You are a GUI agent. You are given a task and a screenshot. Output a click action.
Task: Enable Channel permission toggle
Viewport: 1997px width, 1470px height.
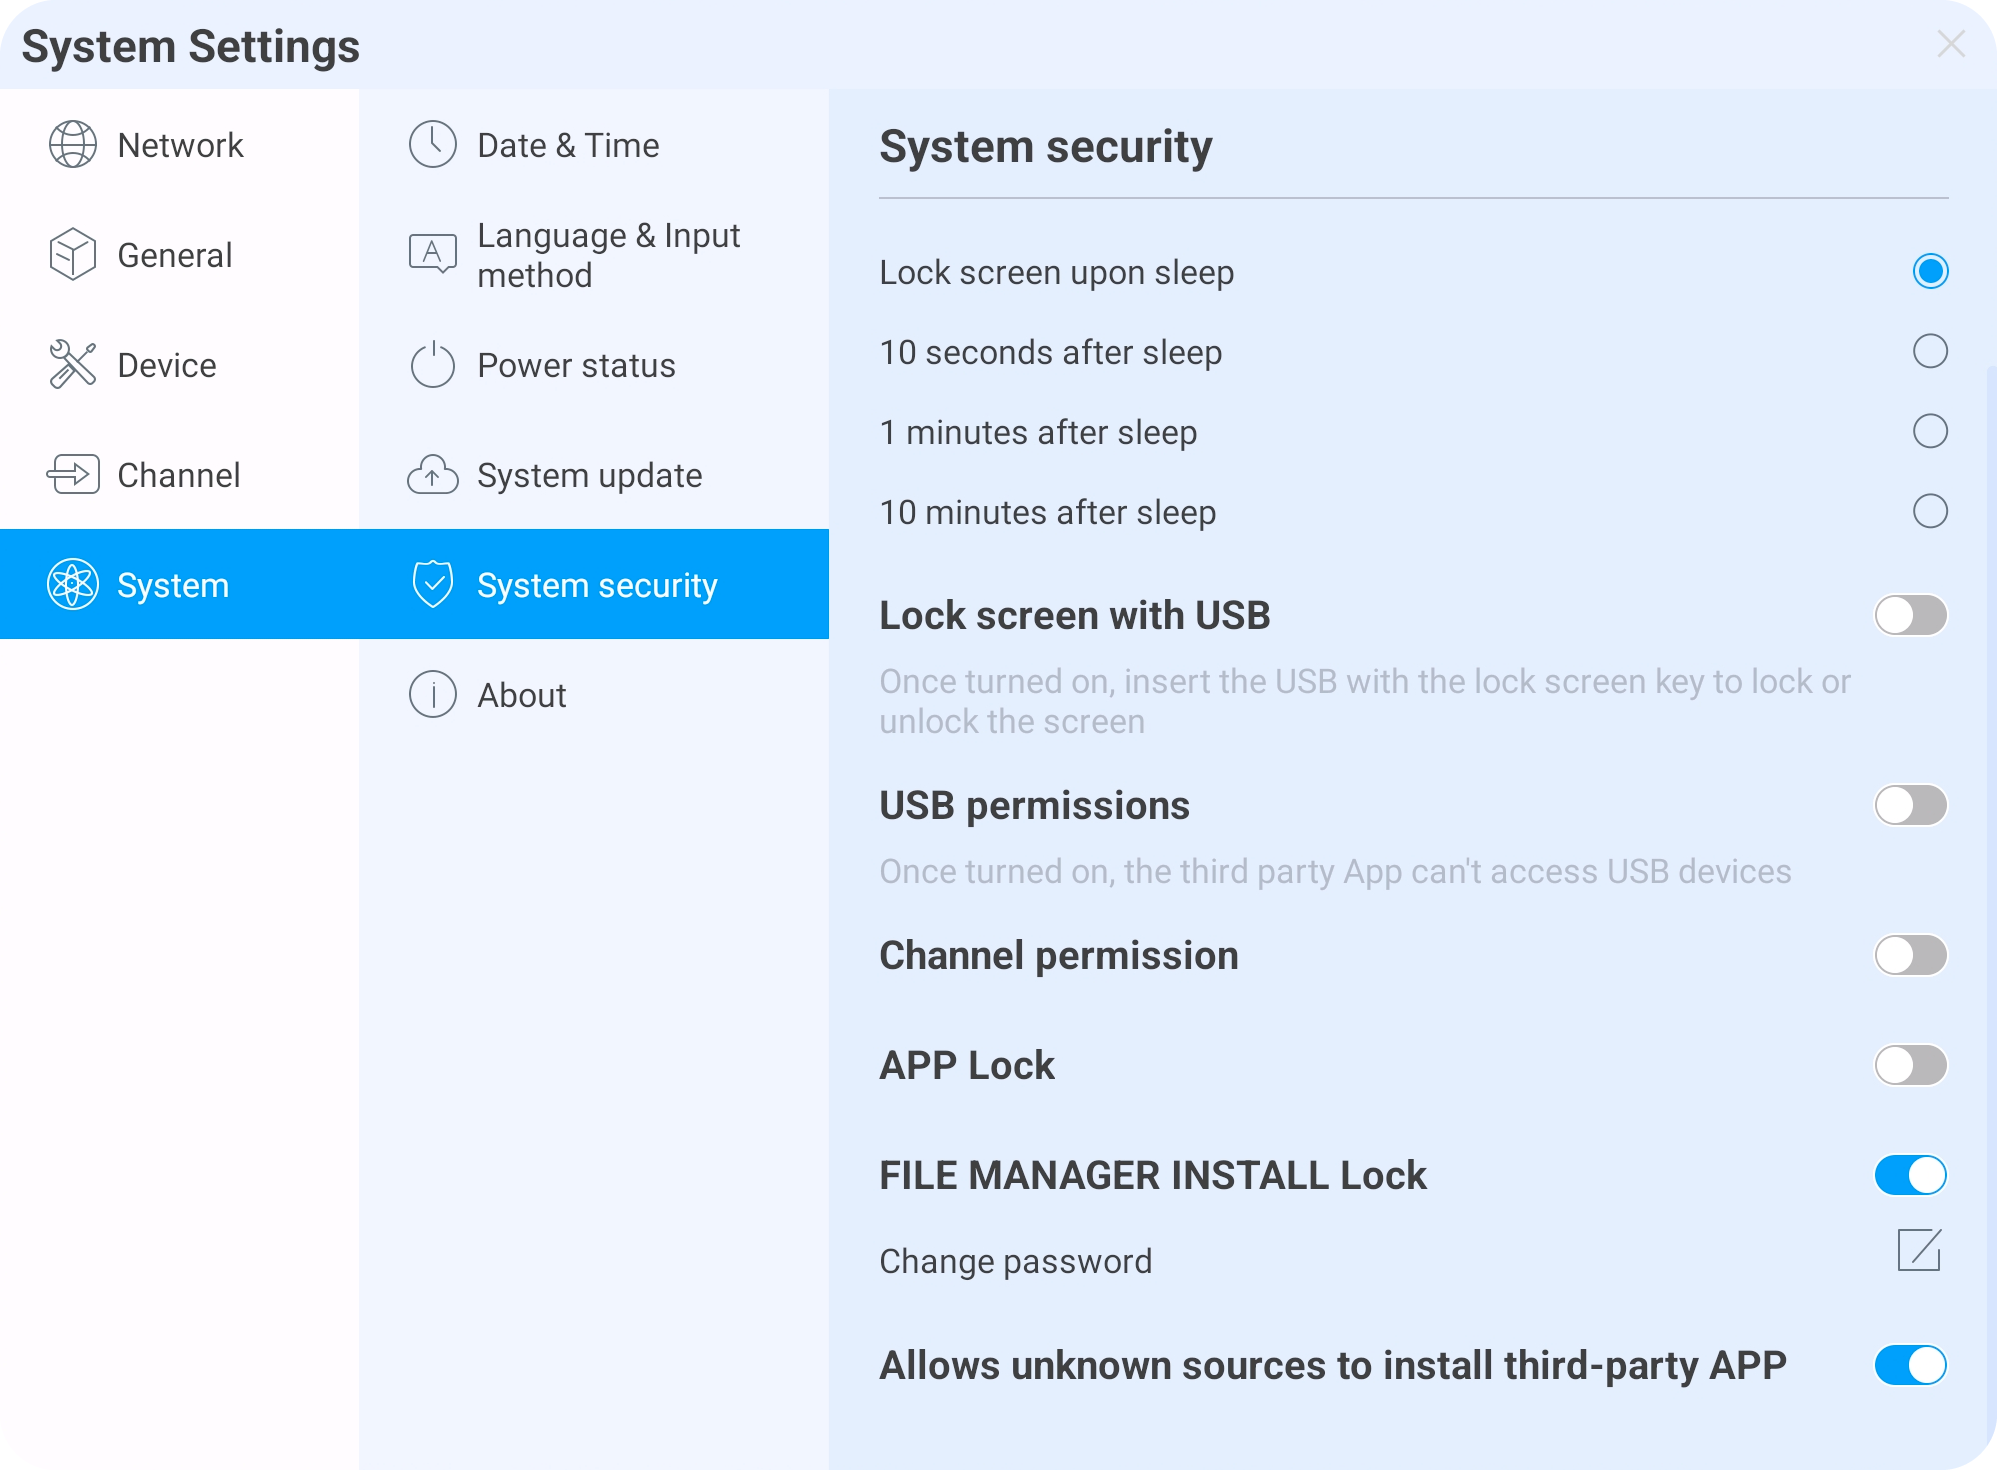(x=1910, y=955)
